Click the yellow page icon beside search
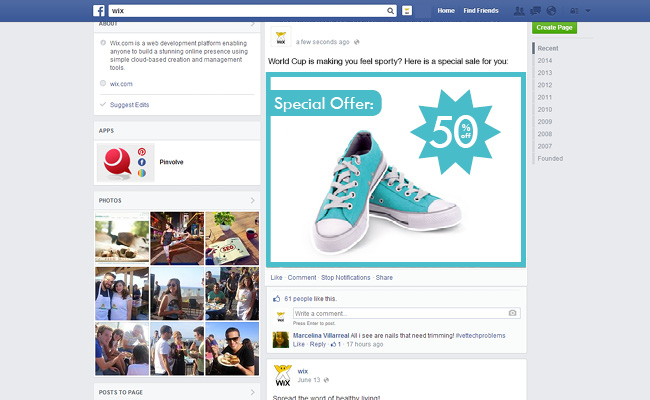 407,11
